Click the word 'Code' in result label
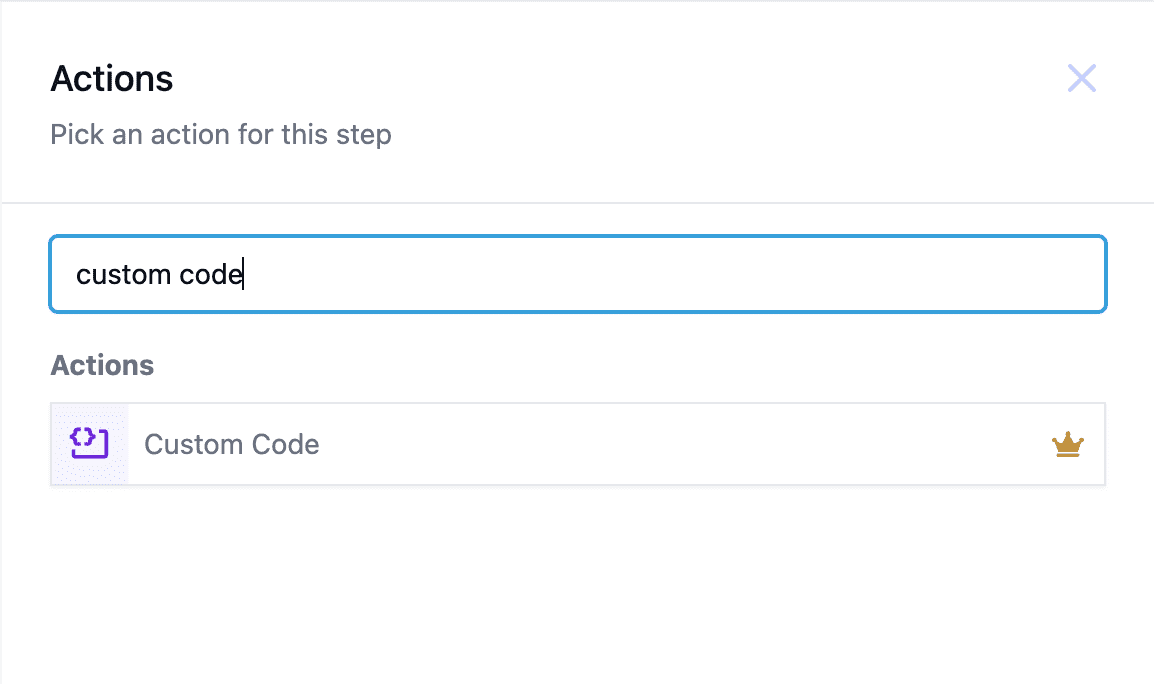Viewport: 1154px width, 684px height. click(x=286, y=444)
